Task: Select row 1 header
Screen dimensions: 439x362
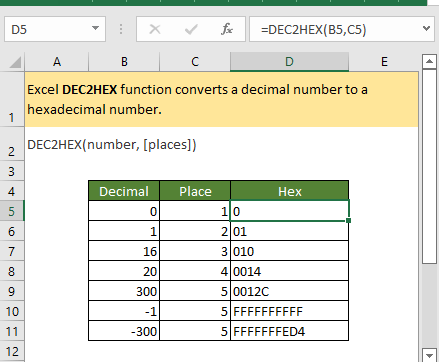Action: 12,99
